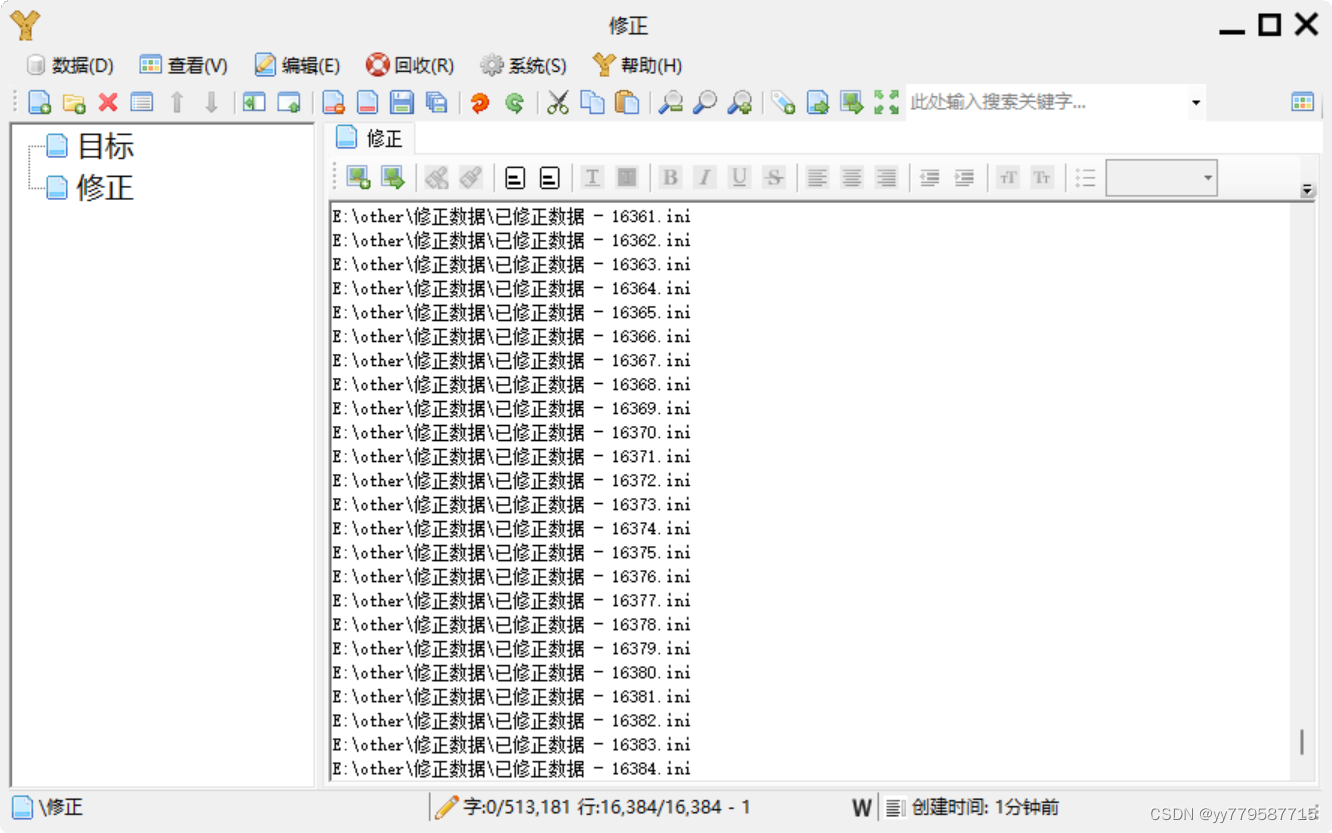Click the save all multiple disks icon
Viewport: 1332px width, 833px height.
coord(436,102)
